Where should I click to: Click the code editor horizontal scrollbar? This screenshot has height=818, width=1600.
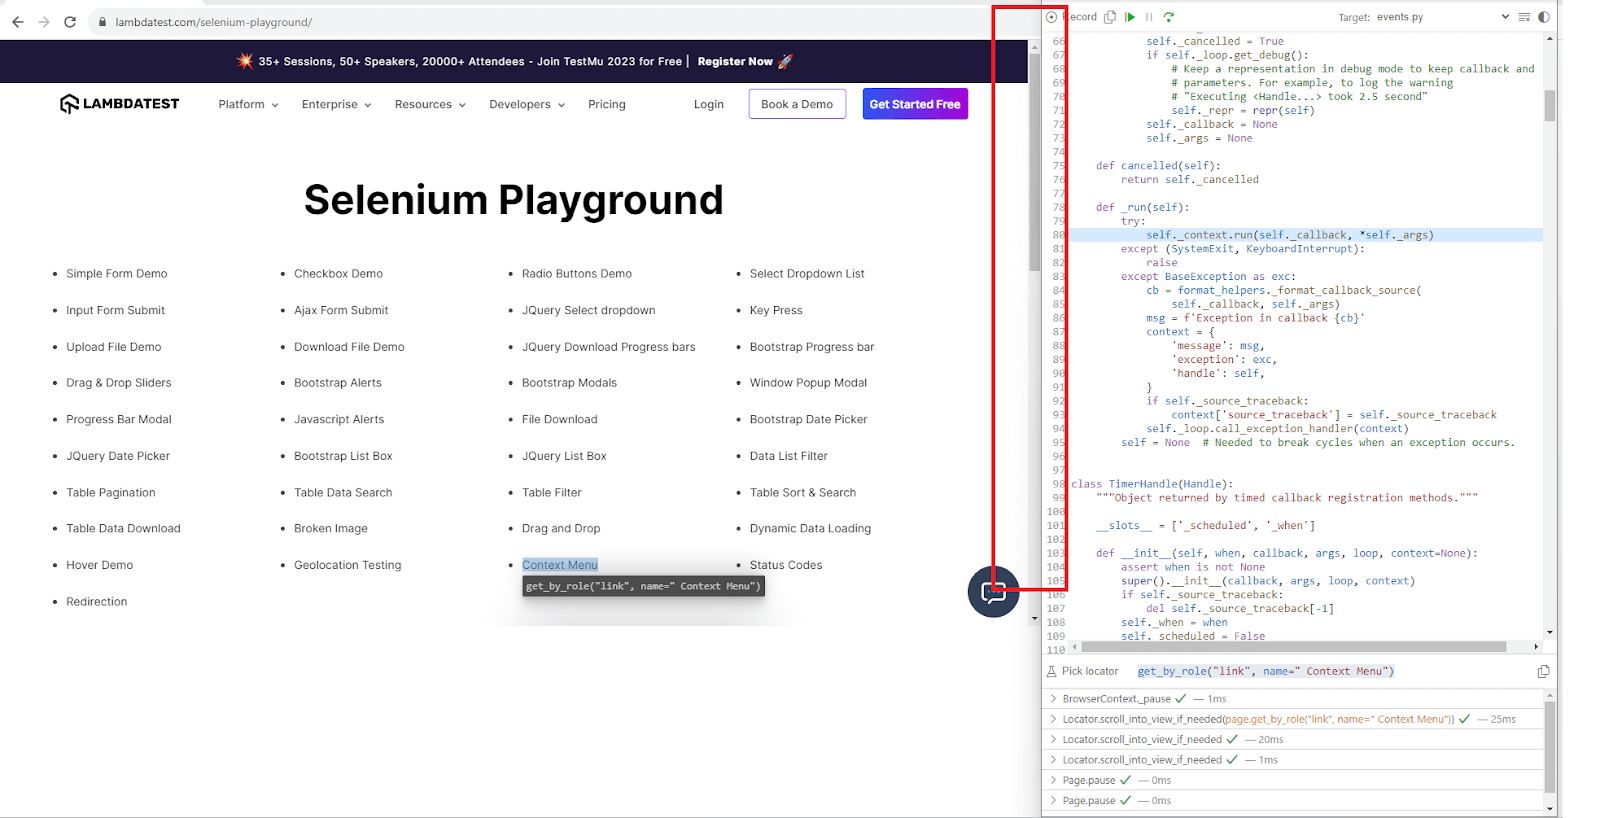[x=1295, y=647]
